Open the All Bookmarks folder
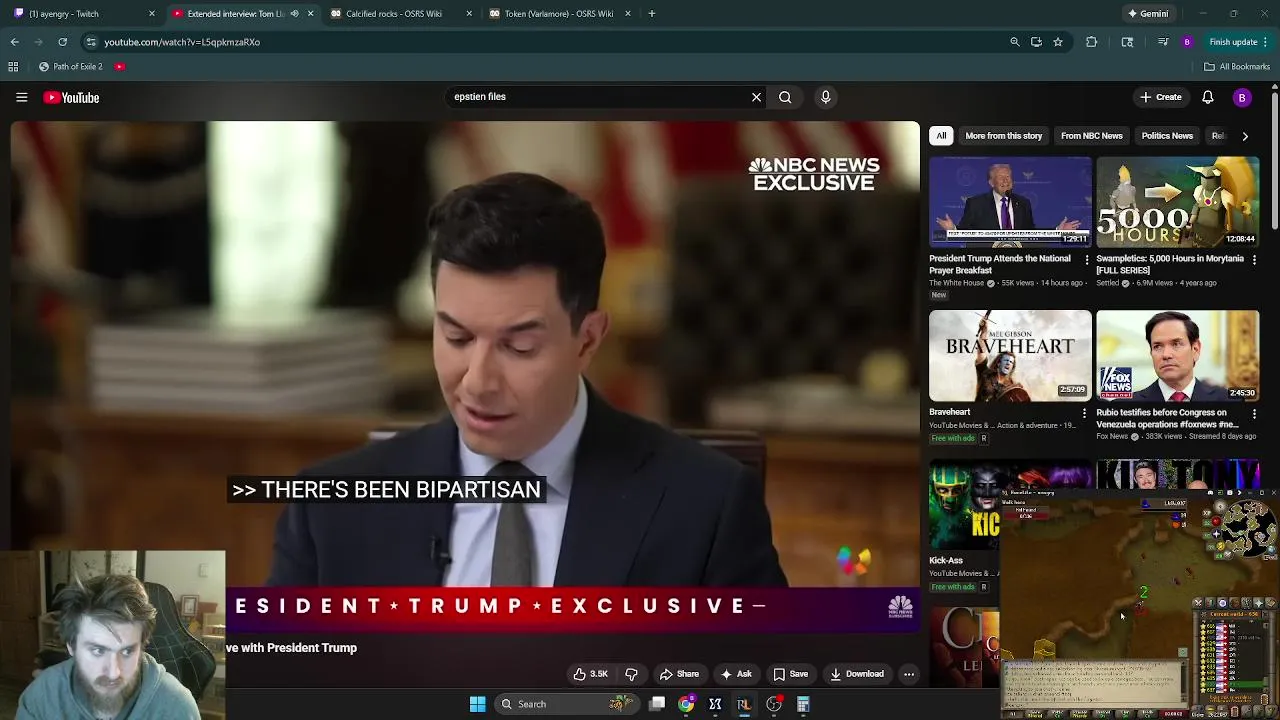The width and height of the screenshot is (1280, 720). click(x=1237, y=67)
